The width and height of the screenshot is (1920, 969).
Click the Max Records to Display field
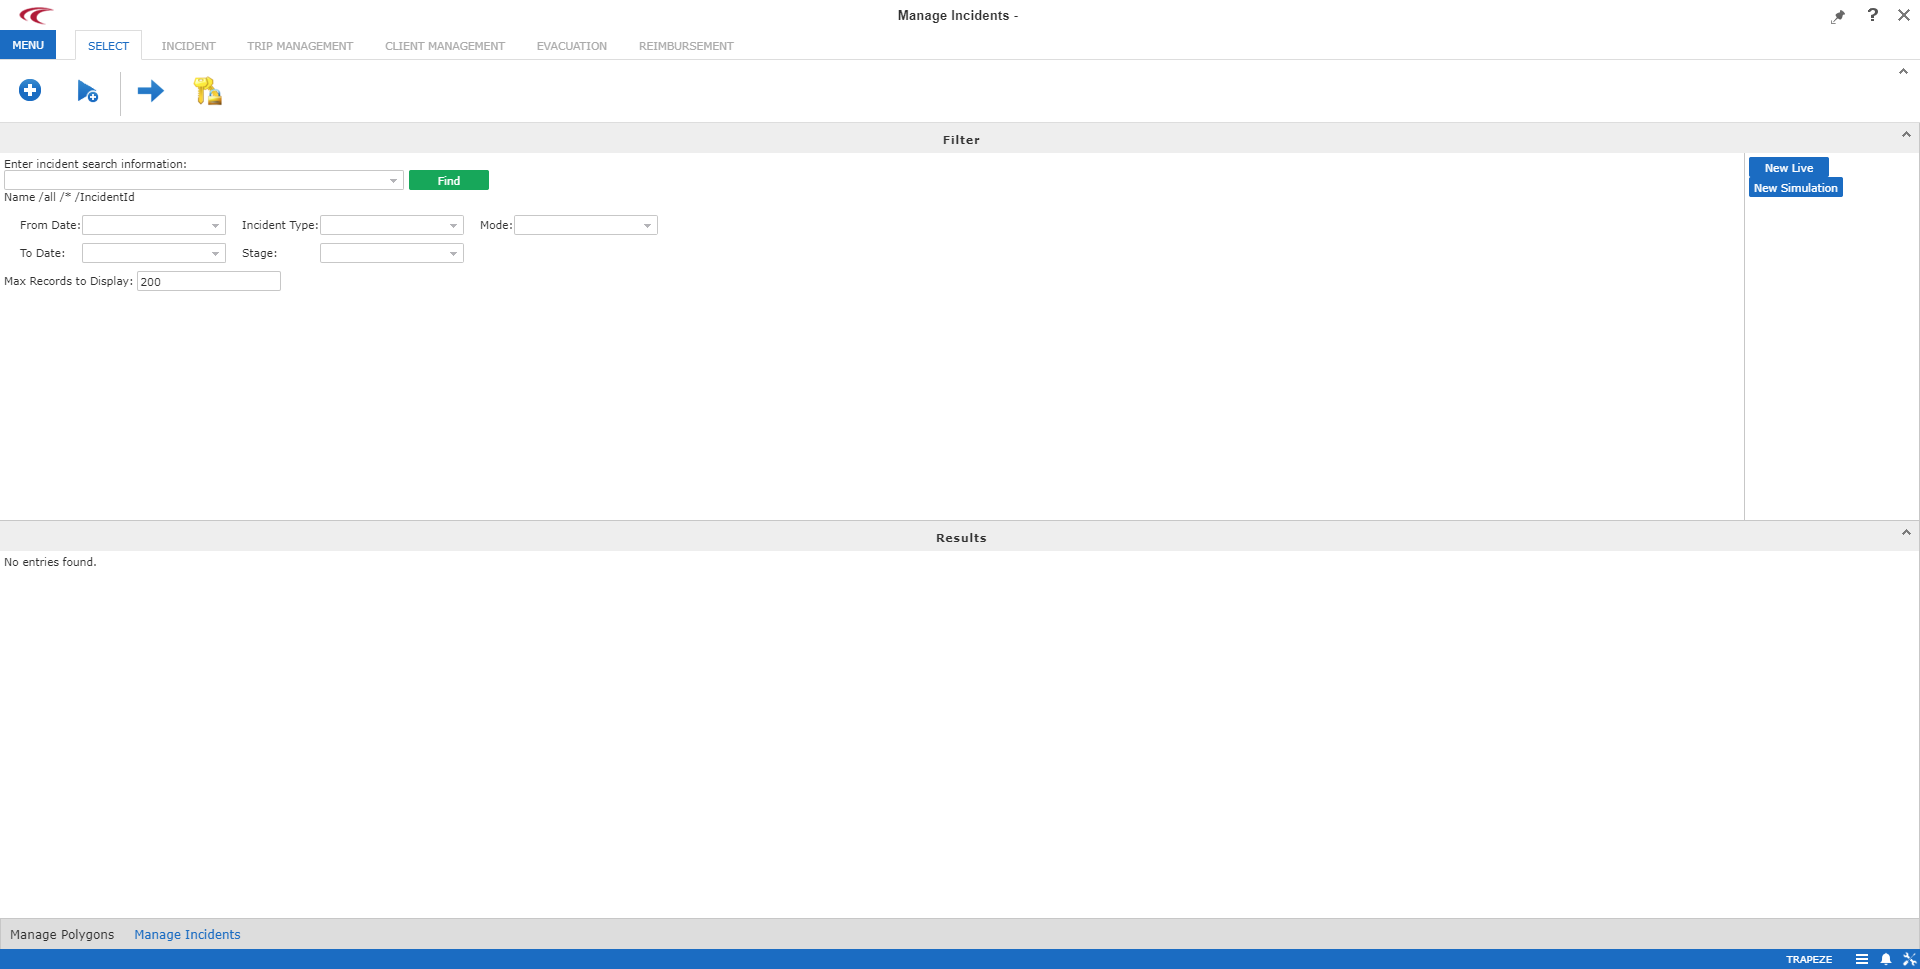pyautogui.click(x=208, y=281)
